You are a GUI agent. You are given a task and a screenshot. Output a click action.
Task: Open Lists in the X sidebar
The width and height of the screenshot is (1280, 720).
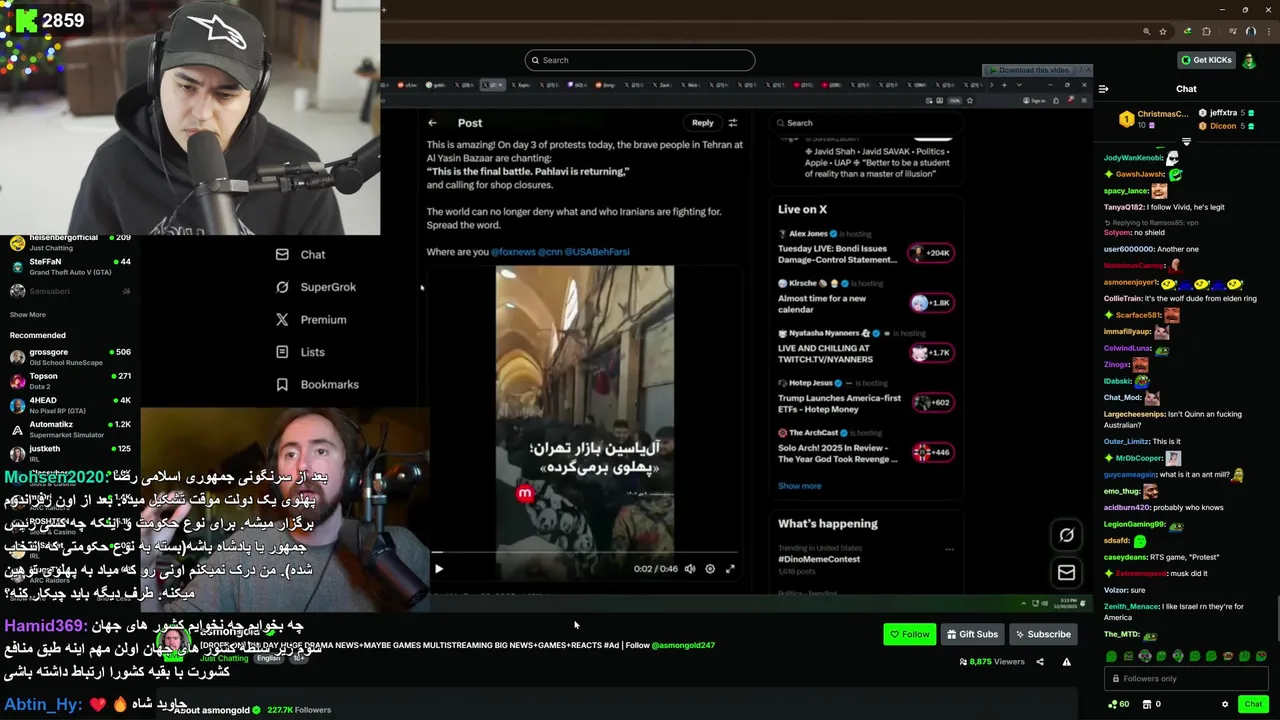click(x=300, y=352)
